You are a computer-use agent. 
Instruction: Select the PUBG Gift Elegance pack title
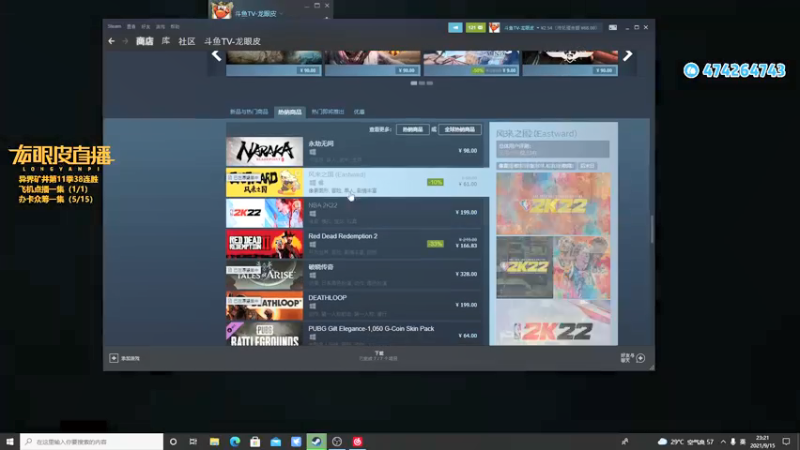(371, 329)
